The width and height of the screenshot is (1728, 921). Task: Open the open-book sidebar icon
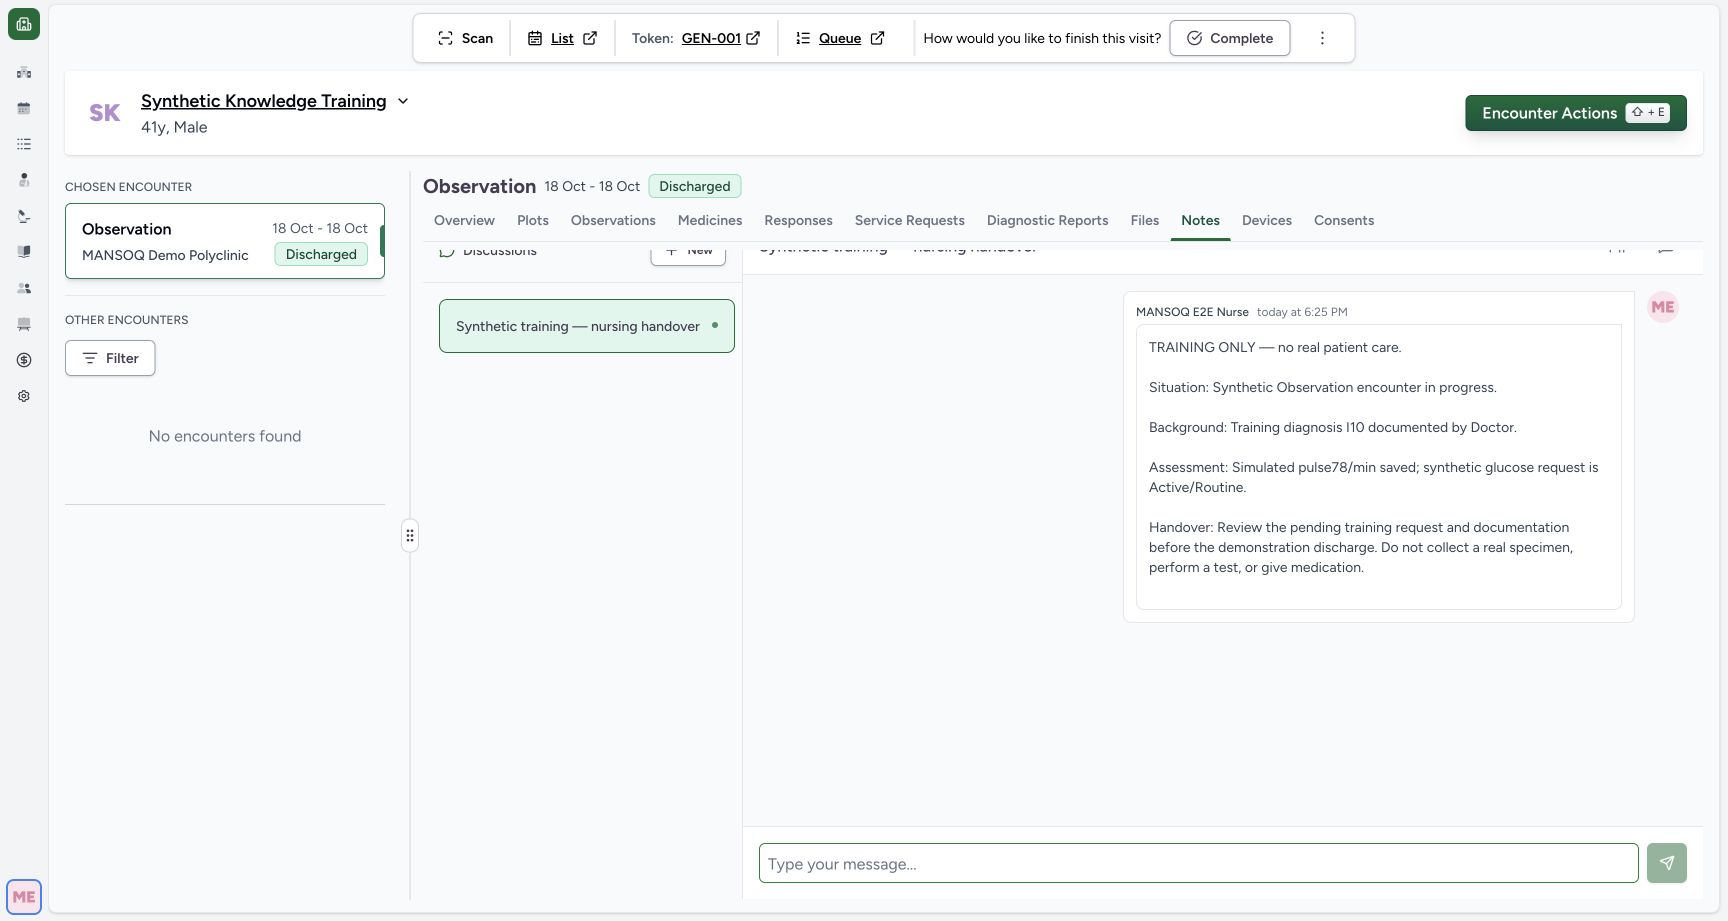(24, 252)
